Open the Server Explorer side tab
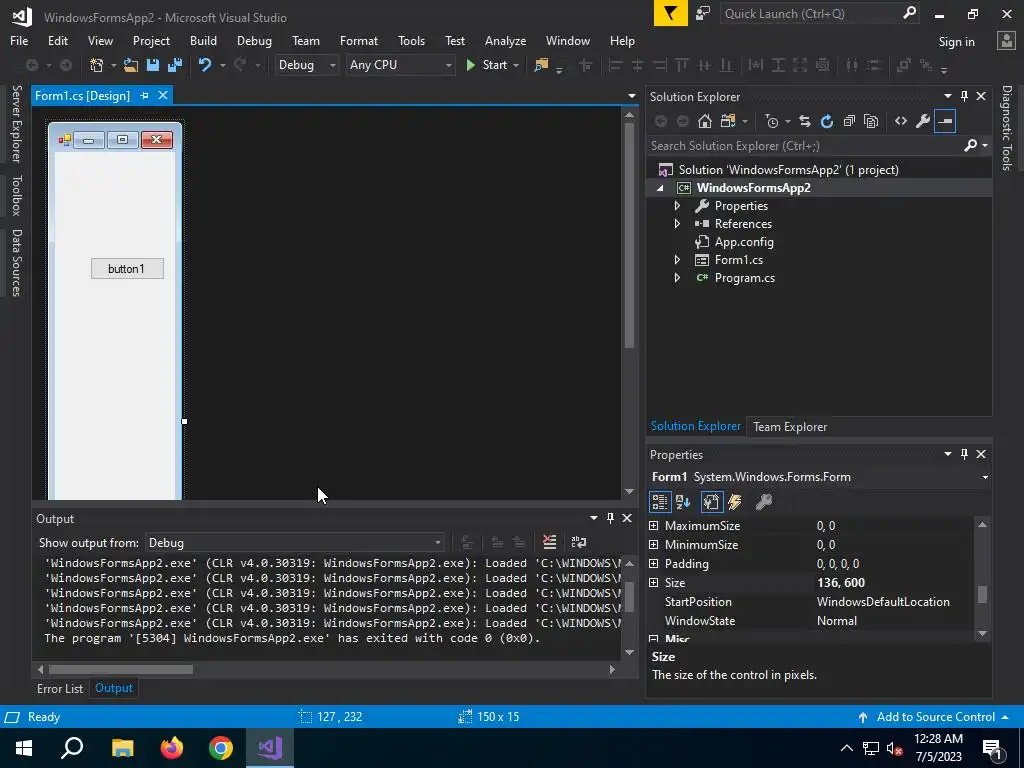Screen dimensions: 1024x768 point(16,123)
